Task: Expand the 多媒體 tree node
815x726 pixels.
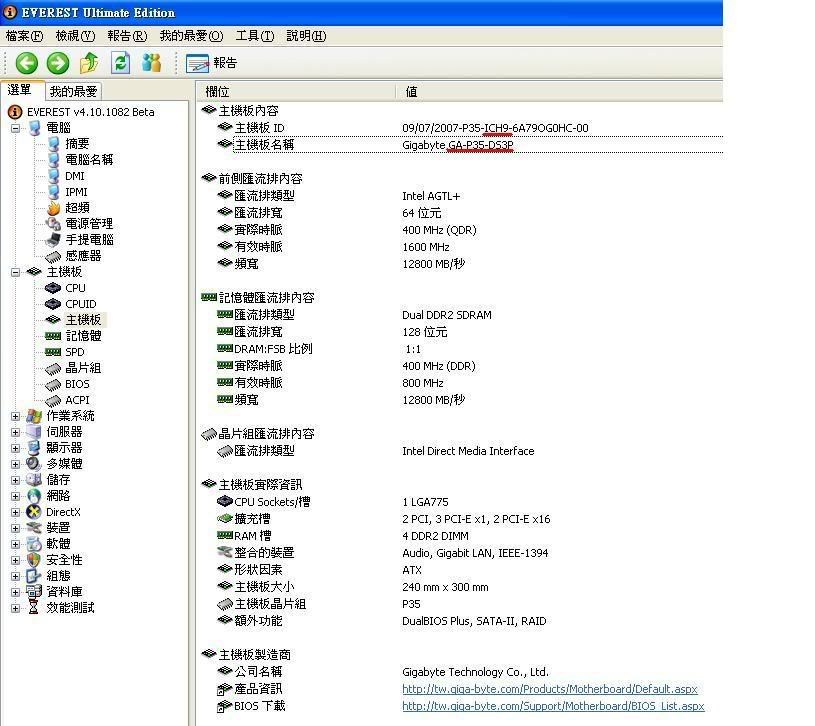Action: coord(16,464)
